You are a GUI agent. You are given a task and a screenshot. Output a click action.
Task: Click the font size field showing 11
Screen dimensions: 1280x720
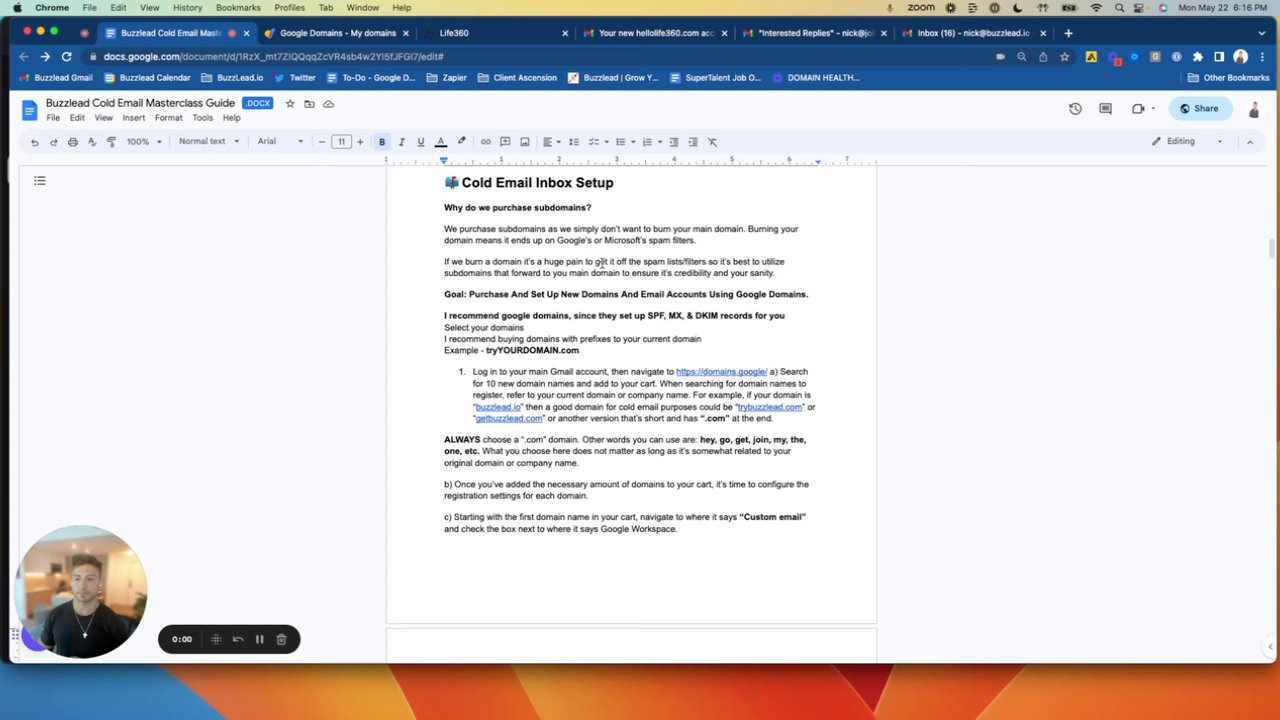click(341, 142)
